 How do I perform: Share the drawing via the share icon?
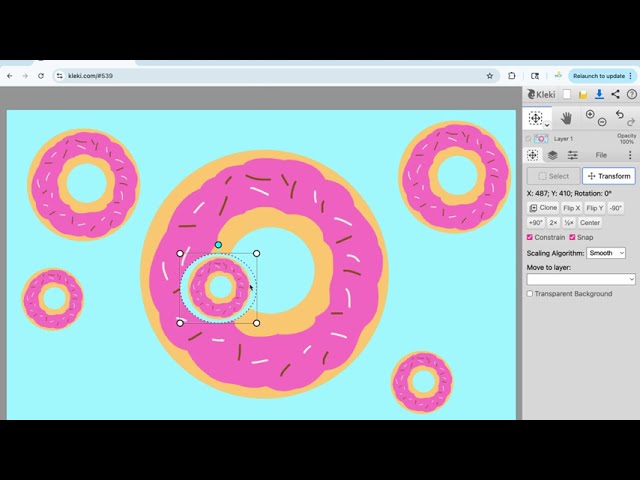pos(616,95)
